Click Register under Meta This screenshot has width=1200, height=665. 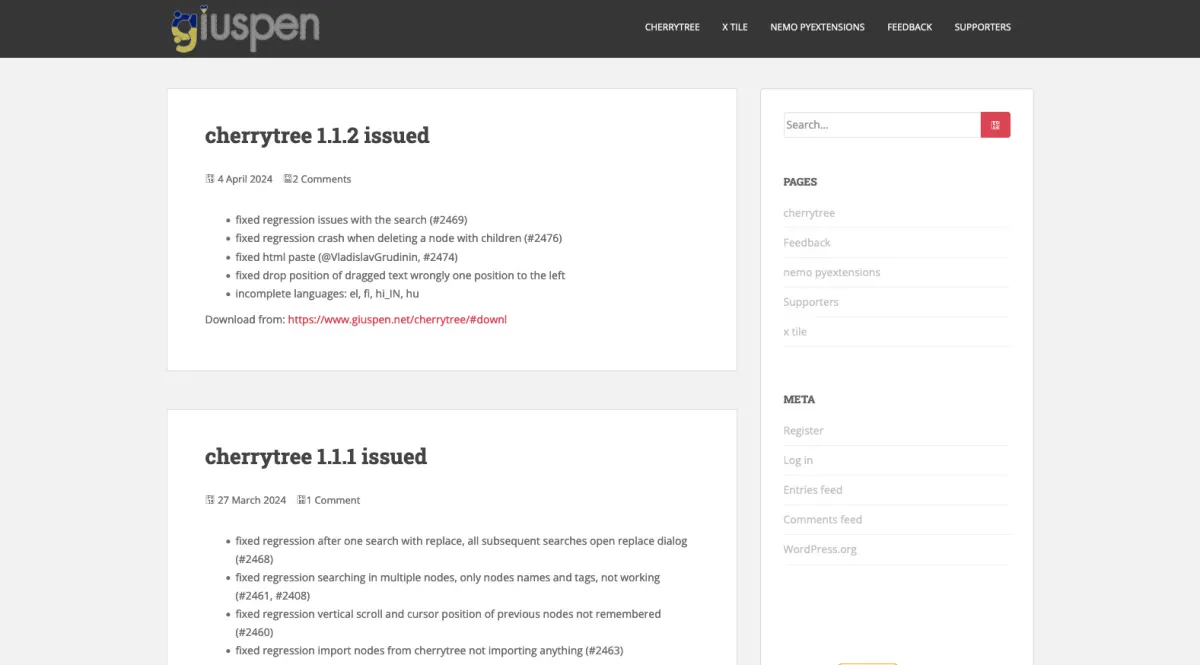point(804,431)
